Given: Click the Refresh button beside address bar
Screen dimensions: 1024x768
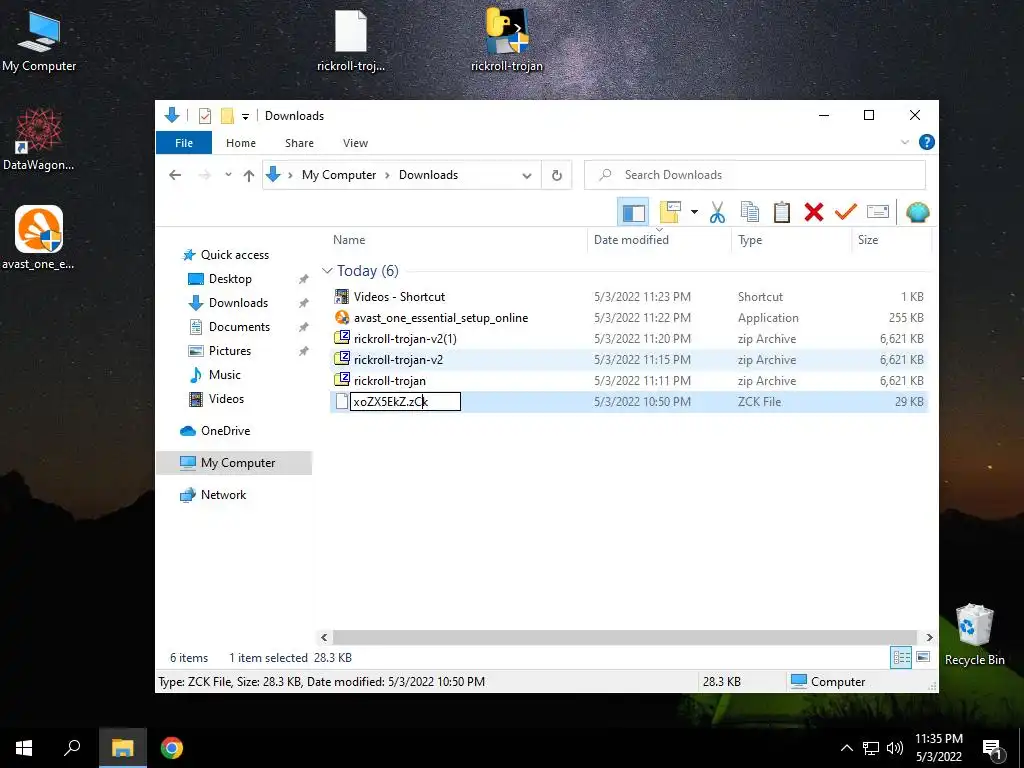Looking at the screenshot, I should [x=556, y=175].
